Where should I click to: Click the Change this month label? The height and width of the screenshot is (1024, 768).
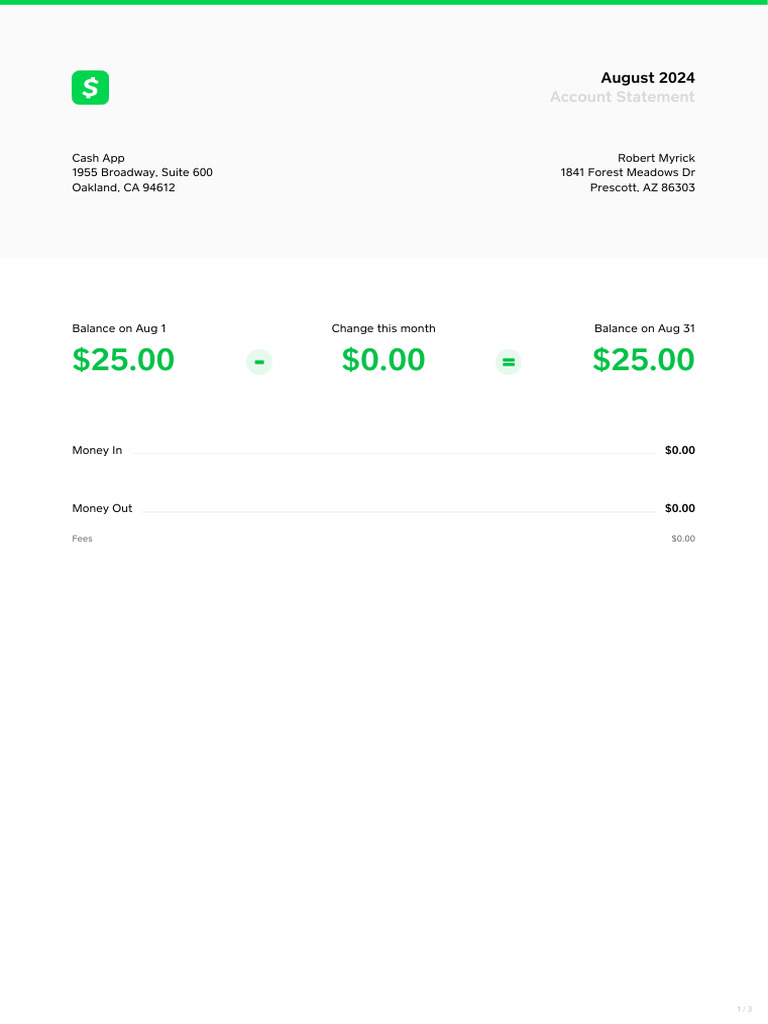coord(383,328)
